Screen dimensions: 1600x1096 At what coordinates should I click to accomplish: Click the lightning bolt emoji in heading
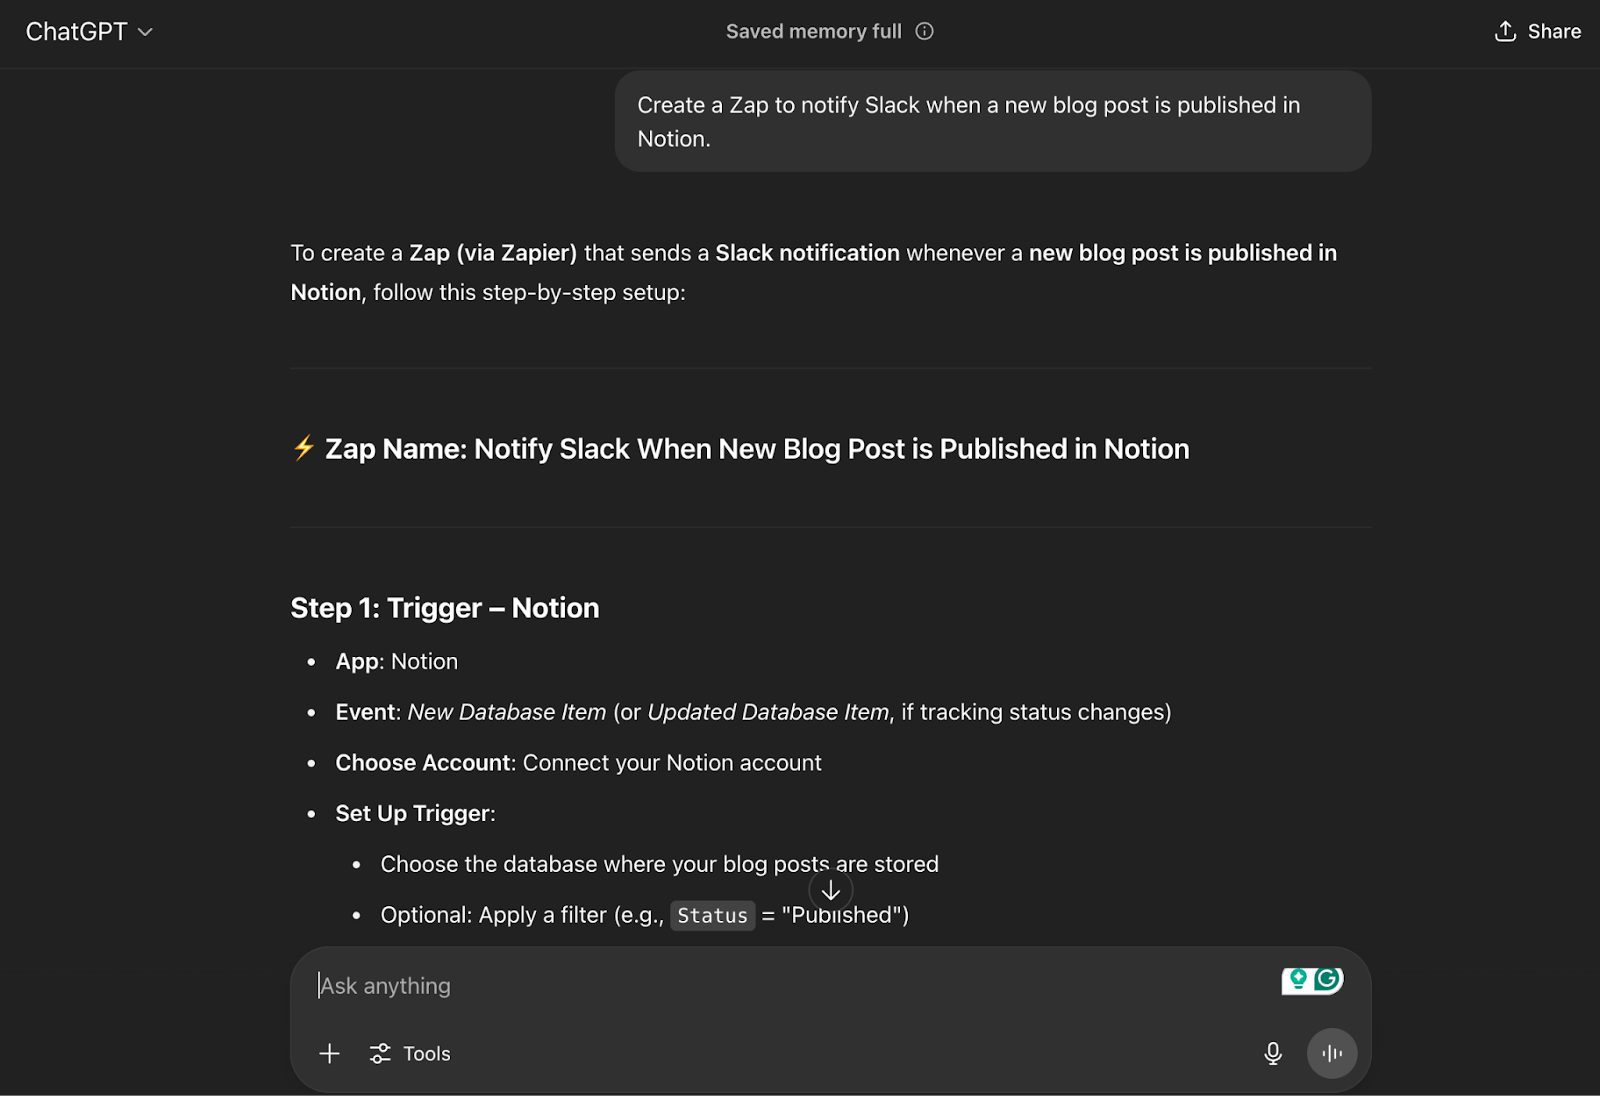pyautogui.click(x=304, y=447)
